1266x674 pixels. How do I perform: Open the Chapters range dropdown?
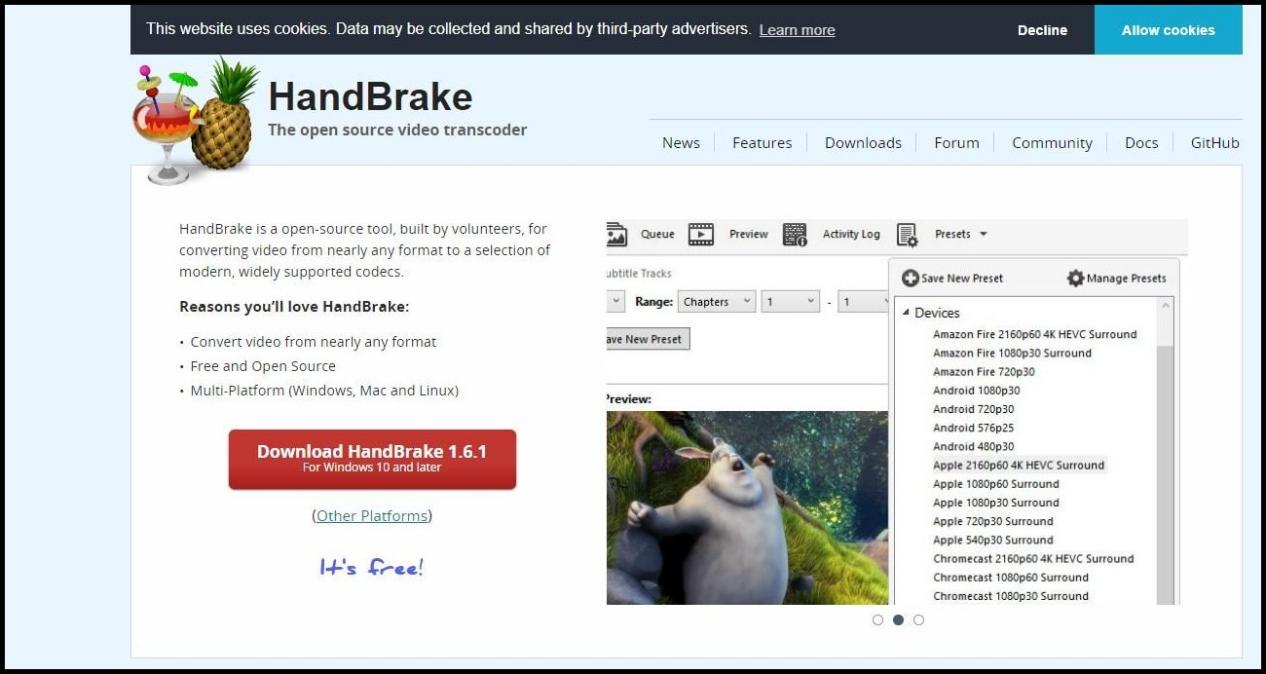[x=716, y=302]
